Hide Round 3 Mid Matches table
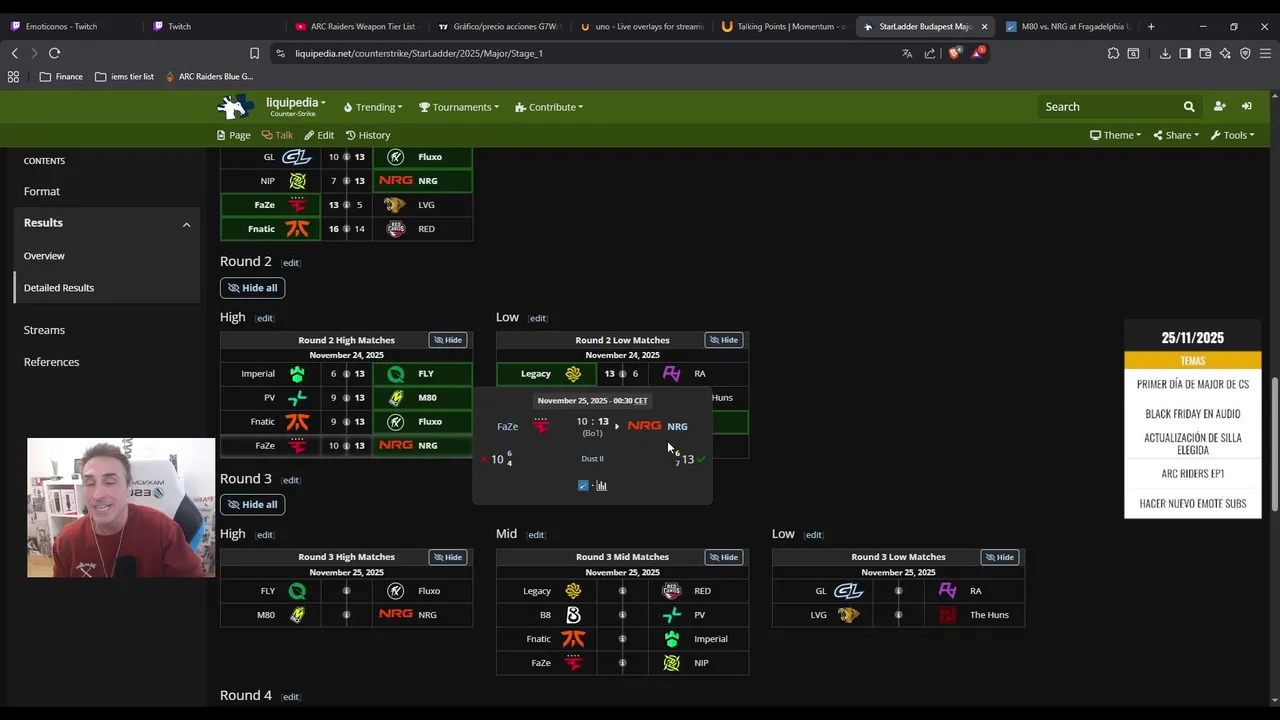 pos(724,557)
